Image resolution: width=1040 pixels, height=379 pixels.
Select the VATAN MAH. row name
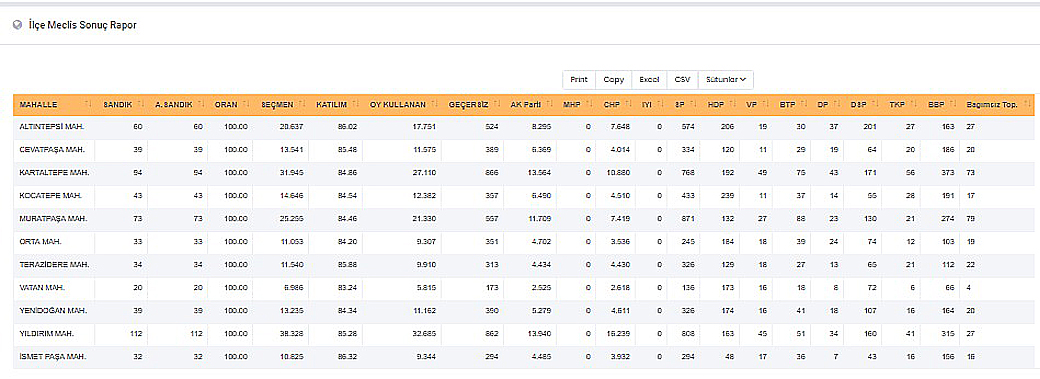pos(42,287)
